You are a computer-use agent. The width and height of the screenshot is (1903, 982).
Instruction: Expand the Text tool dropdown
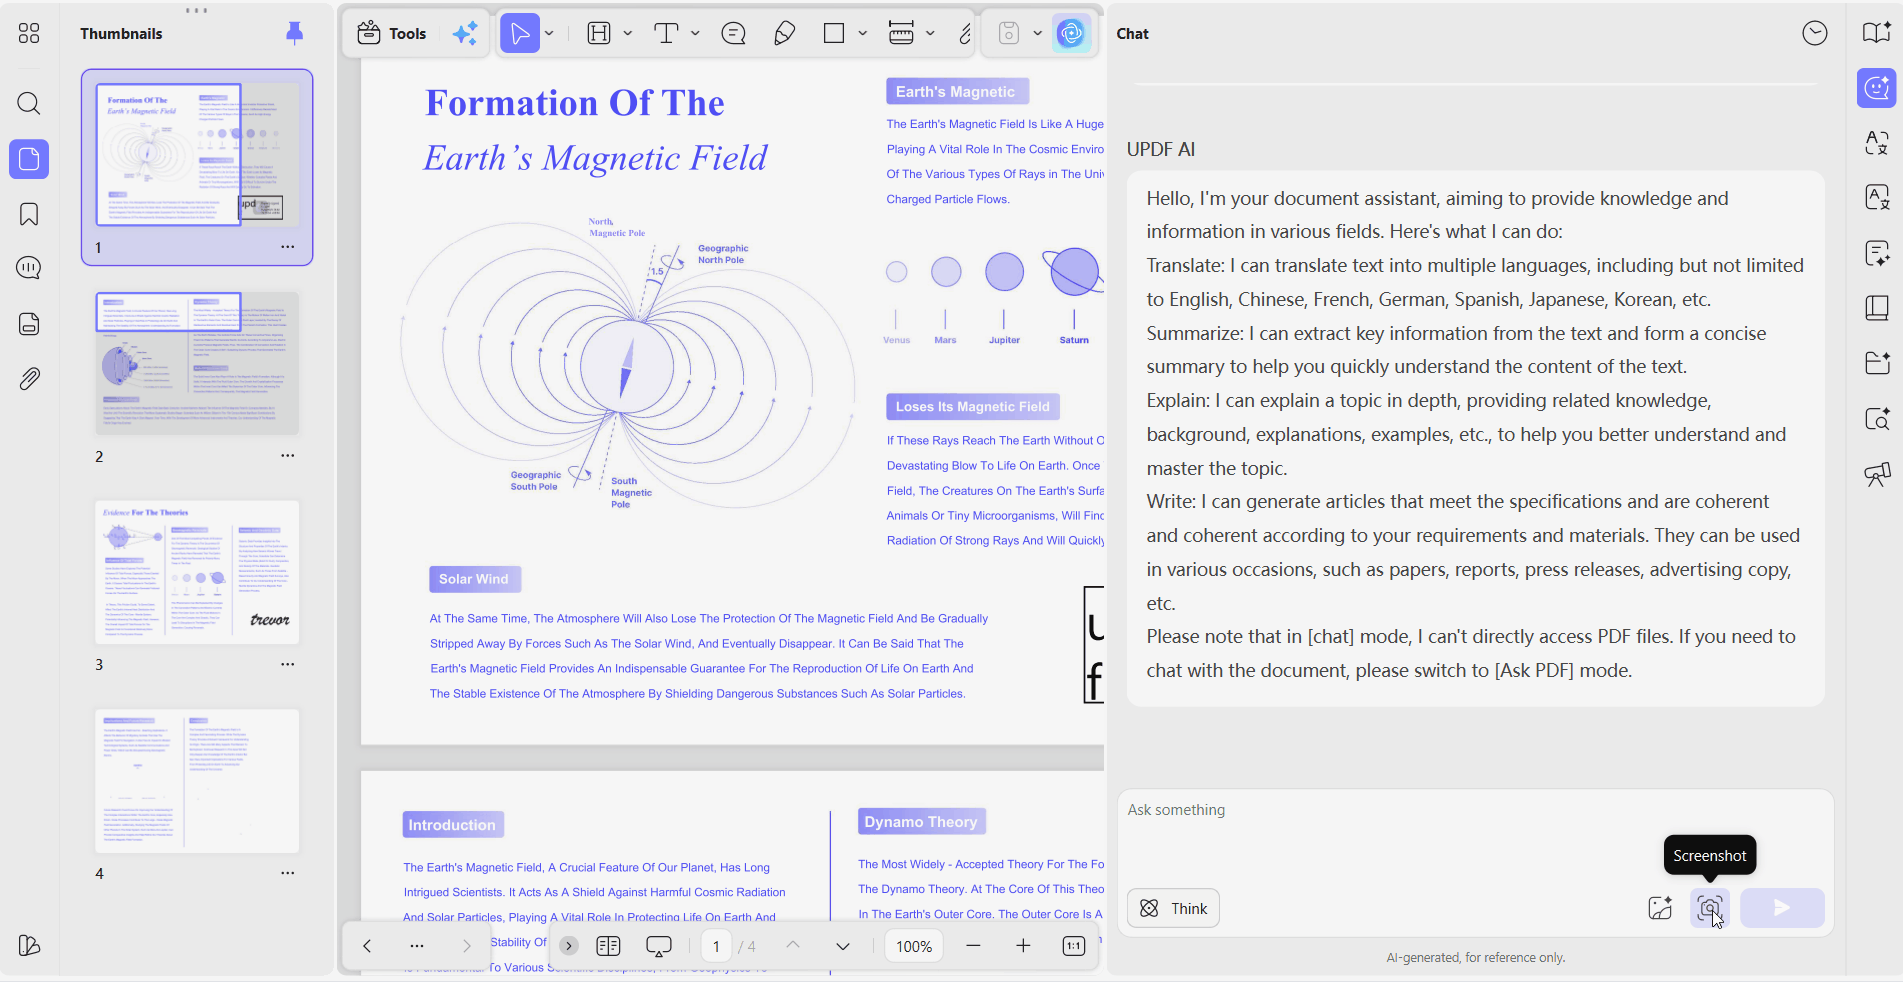click(695, 33)
